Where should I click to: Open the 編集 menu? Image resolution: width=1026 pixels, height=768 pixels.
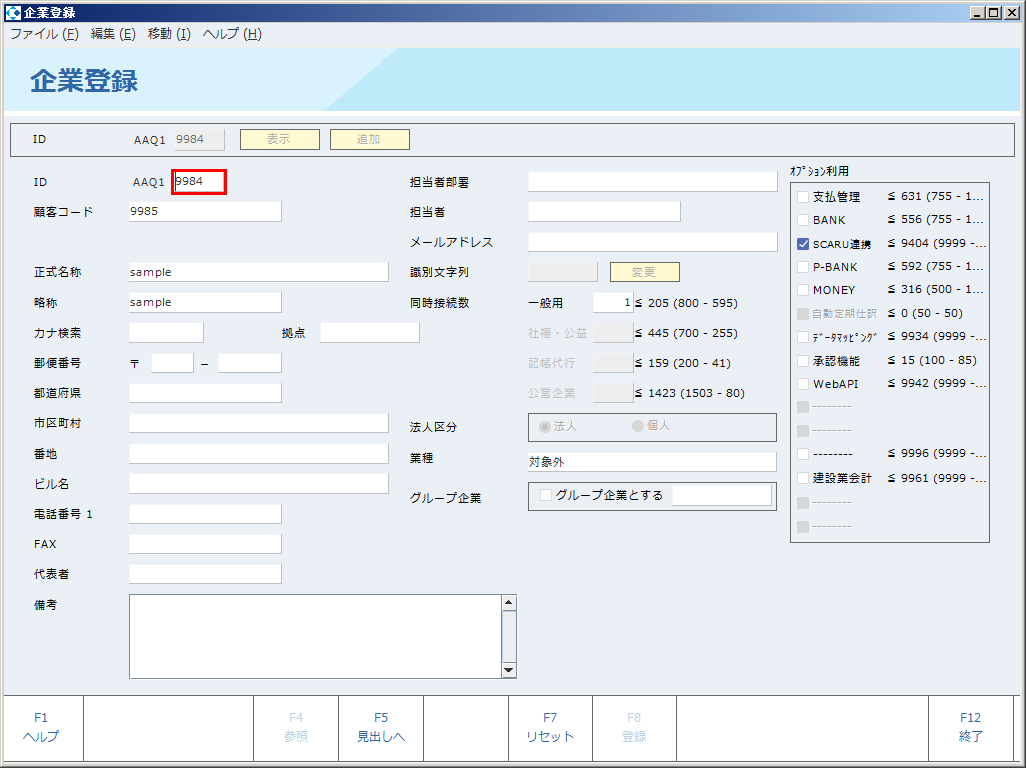point(113,34)
